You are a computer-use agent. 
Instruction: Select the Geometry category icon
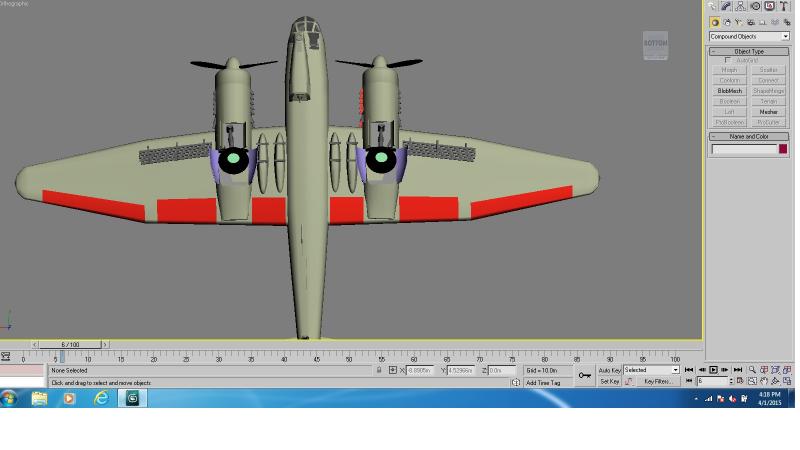pos(715,22)
